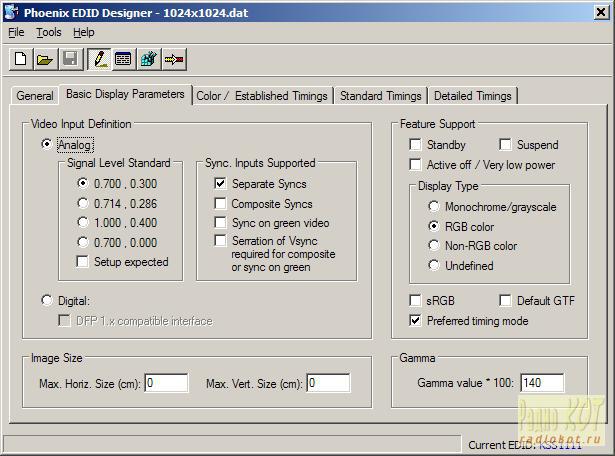The height and width of the screenshot is (456, 615).
Task: Switch to the Standard Timings tab
Action: pyautogui.click(x=380, y=96)
